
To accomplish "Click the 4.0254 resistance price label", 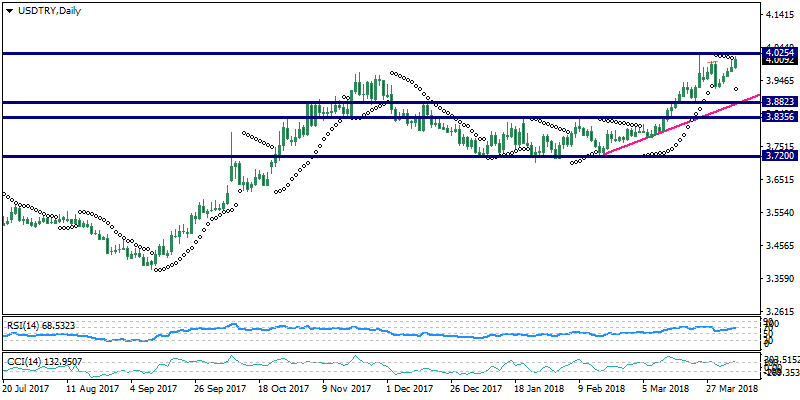I will (x=778, y=51).
